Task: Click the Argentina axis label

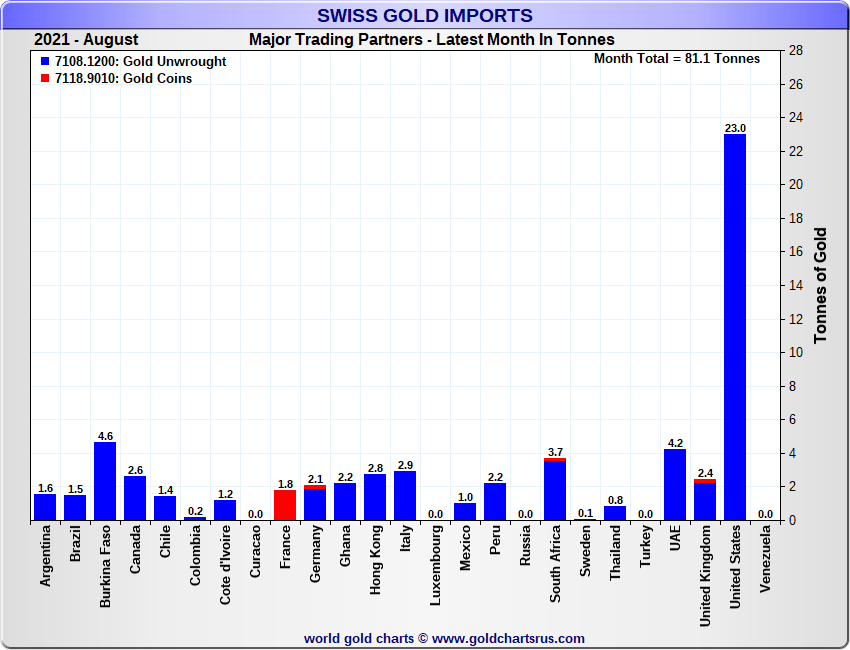Action: (46, 561)
